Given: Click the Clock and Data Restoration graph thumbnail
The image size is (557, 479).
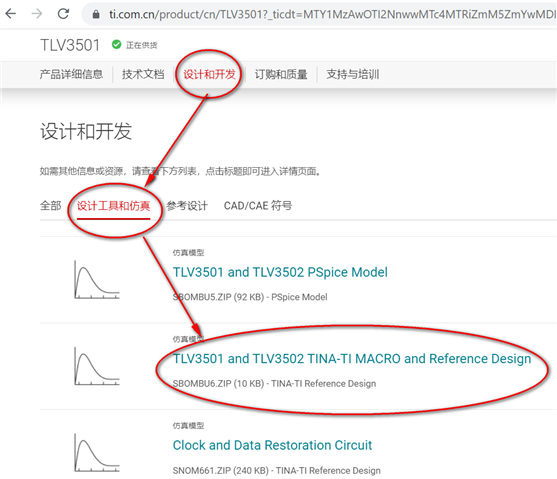Looking at the screenshot, I should click(x=97, y=452).
